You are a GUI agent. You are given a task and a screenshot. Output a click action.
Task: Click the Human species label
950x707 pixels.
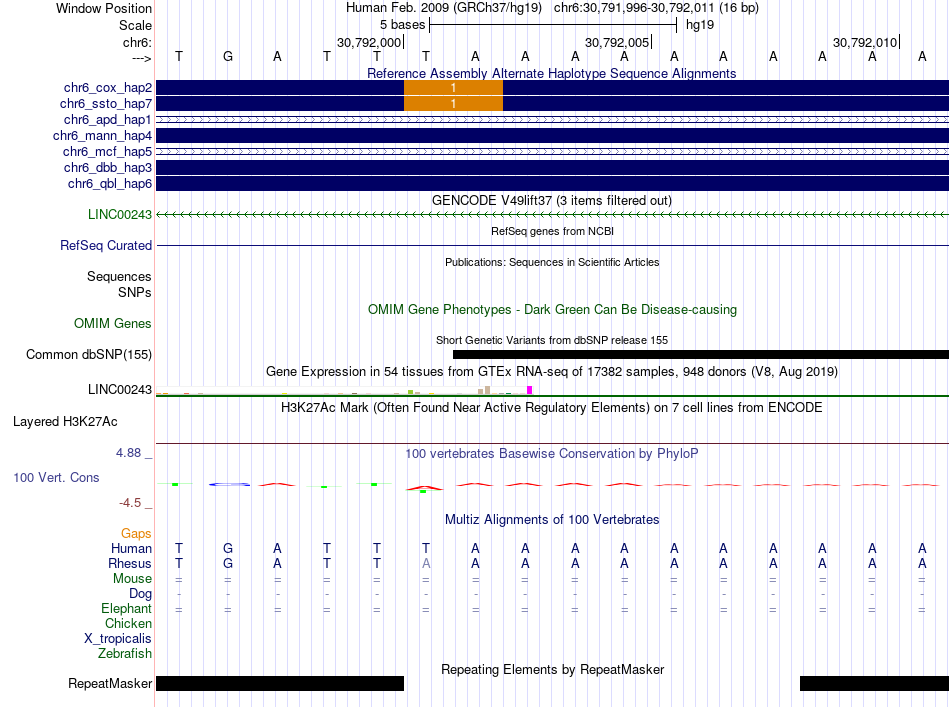[x=131, y=548]
